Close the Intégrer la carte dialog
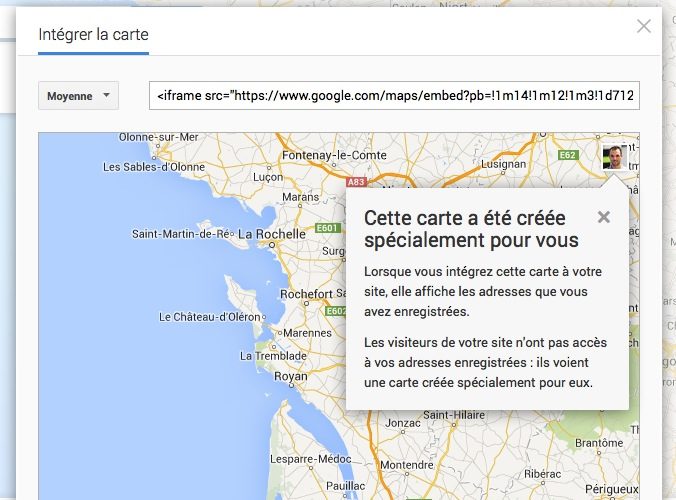Image resolution: width=676 pixels, height=500 pixels. 644,26
